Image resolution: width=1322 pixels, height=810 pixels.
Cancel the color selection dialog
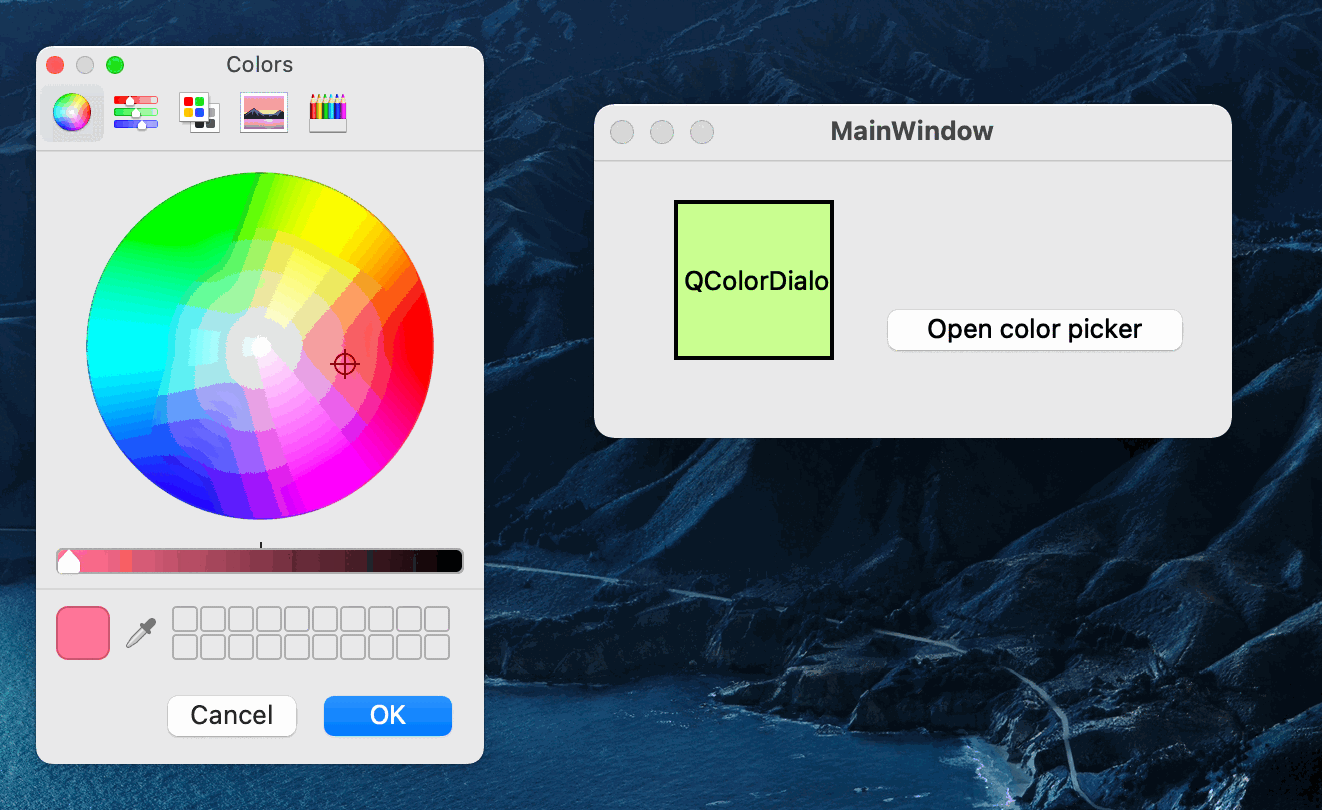[232, 715]
